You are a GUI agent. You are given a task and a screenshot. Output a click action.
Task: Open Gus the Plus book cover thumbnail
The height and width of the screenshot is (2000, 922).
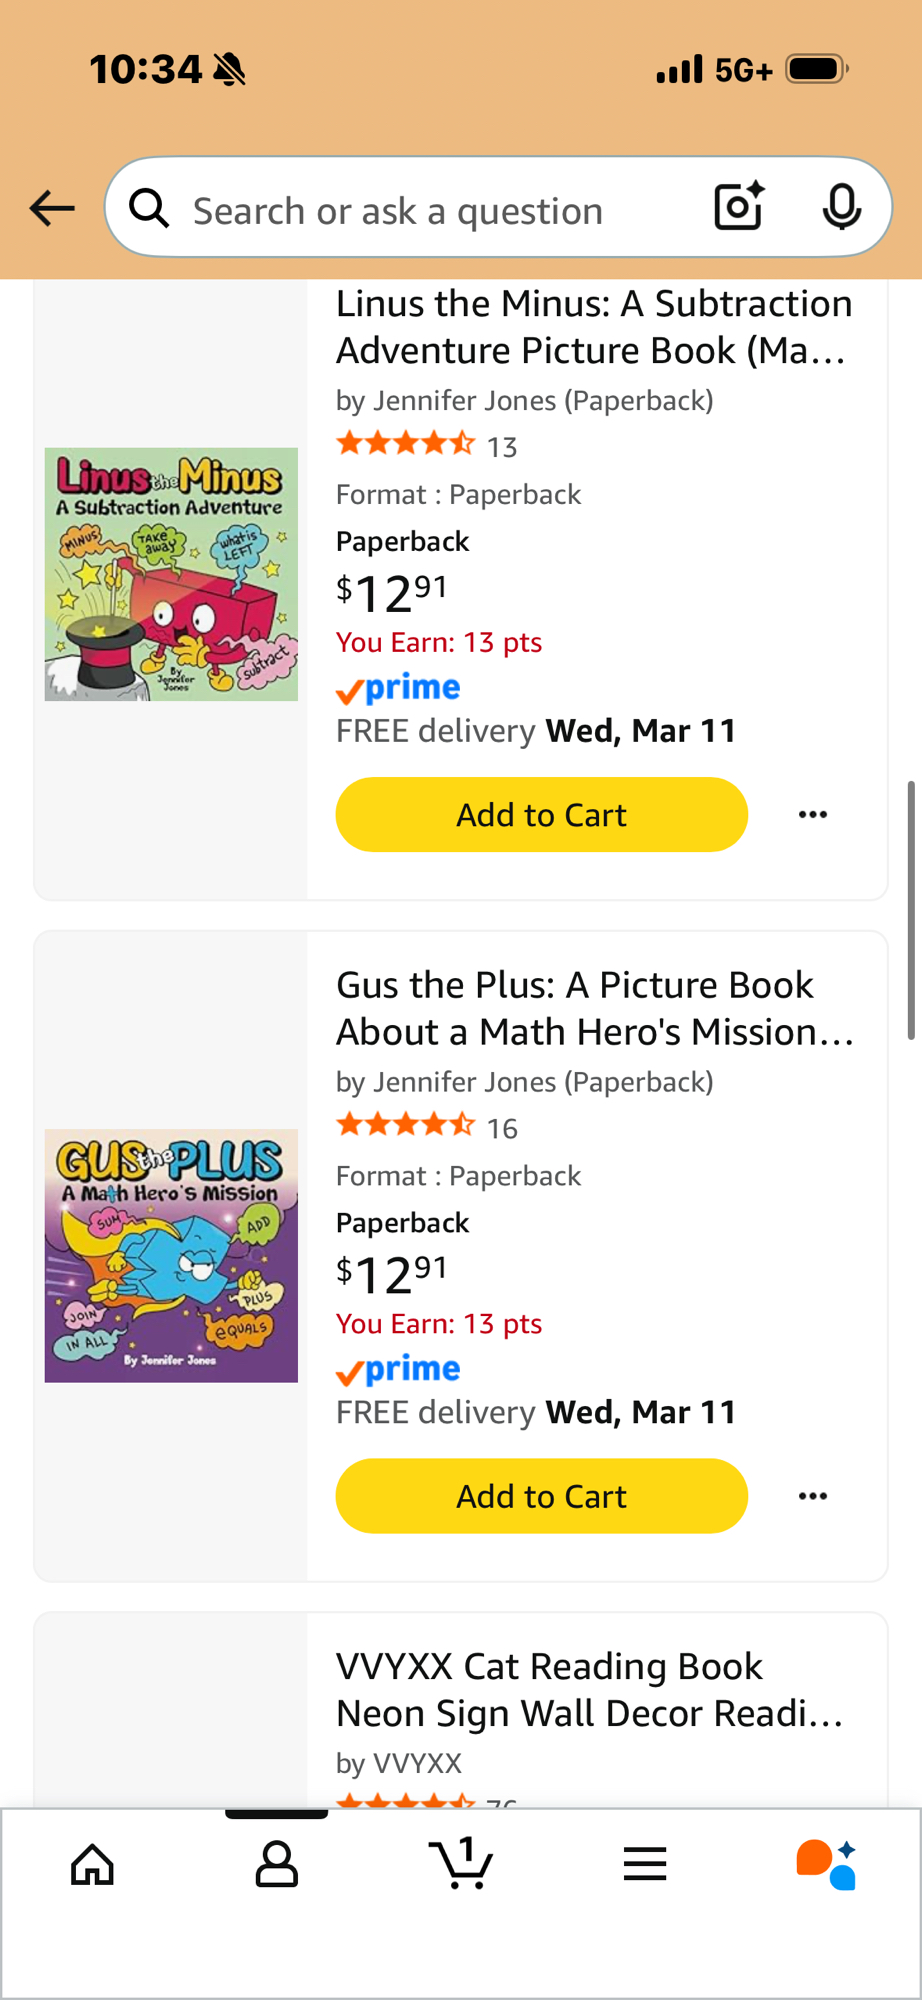point(171,1256)
